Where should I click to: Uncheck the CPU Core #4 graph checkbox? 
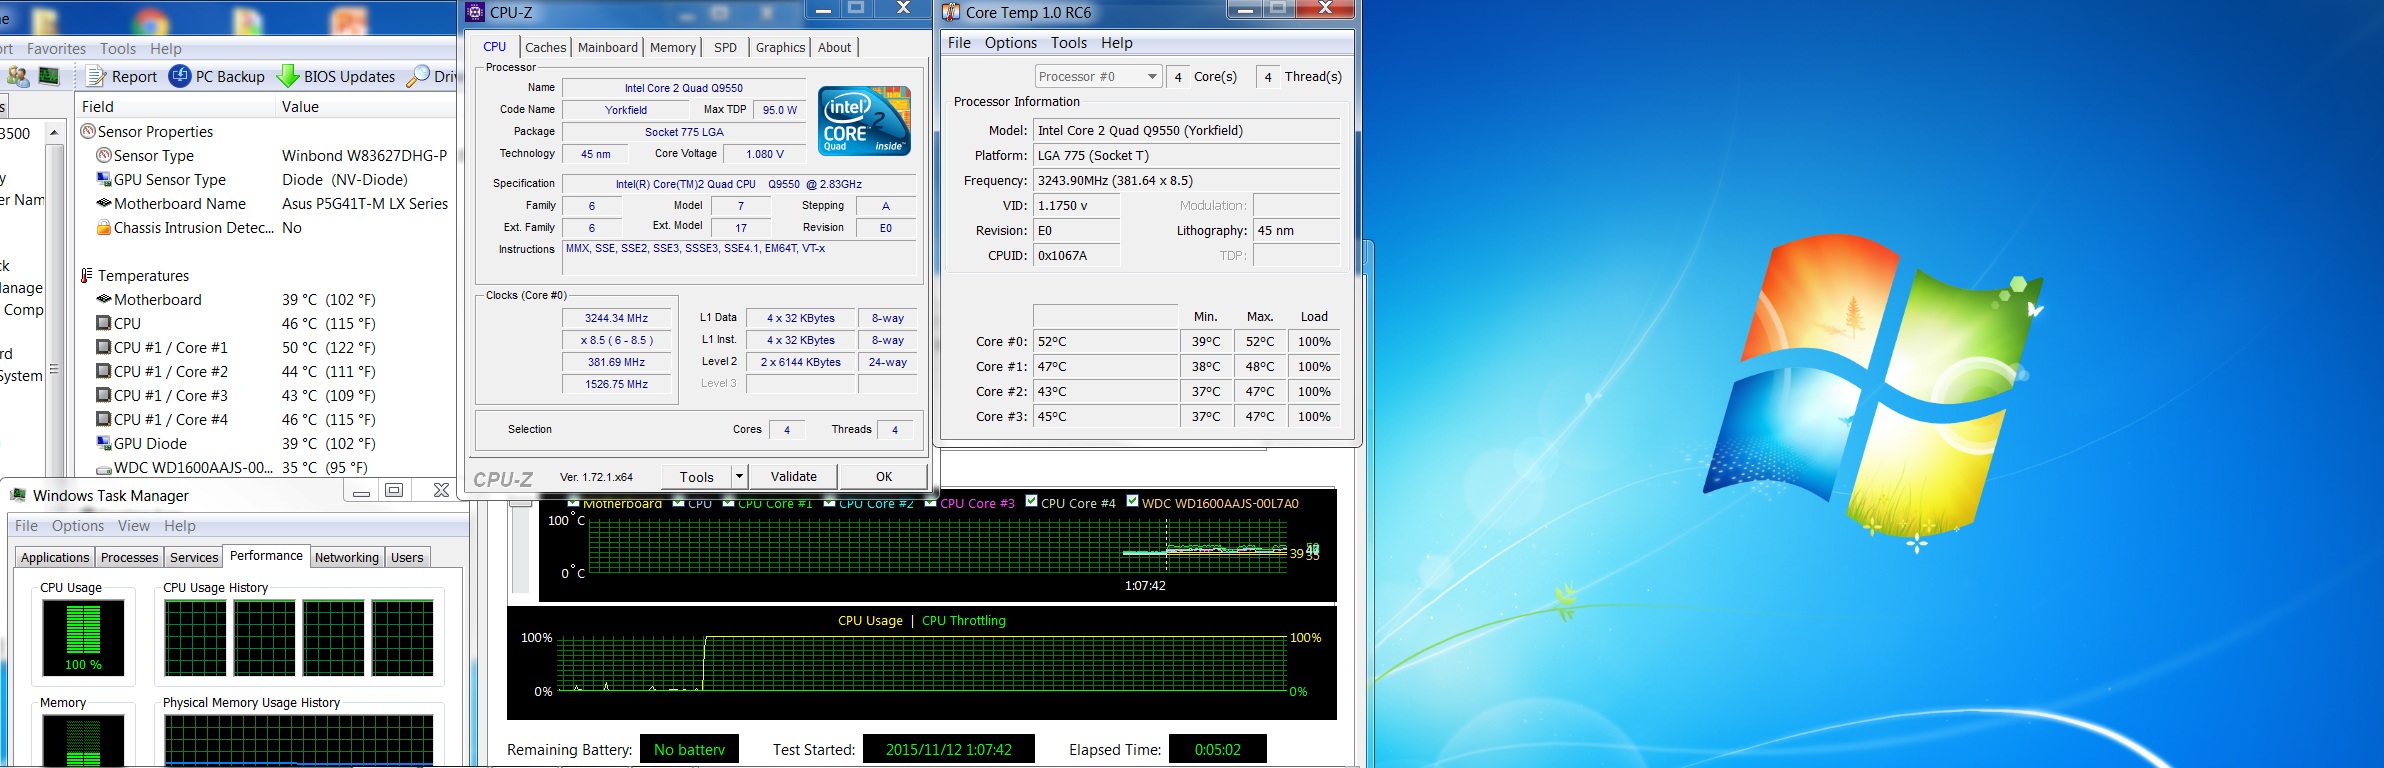pyautogui.click(x=1031, y=502)
